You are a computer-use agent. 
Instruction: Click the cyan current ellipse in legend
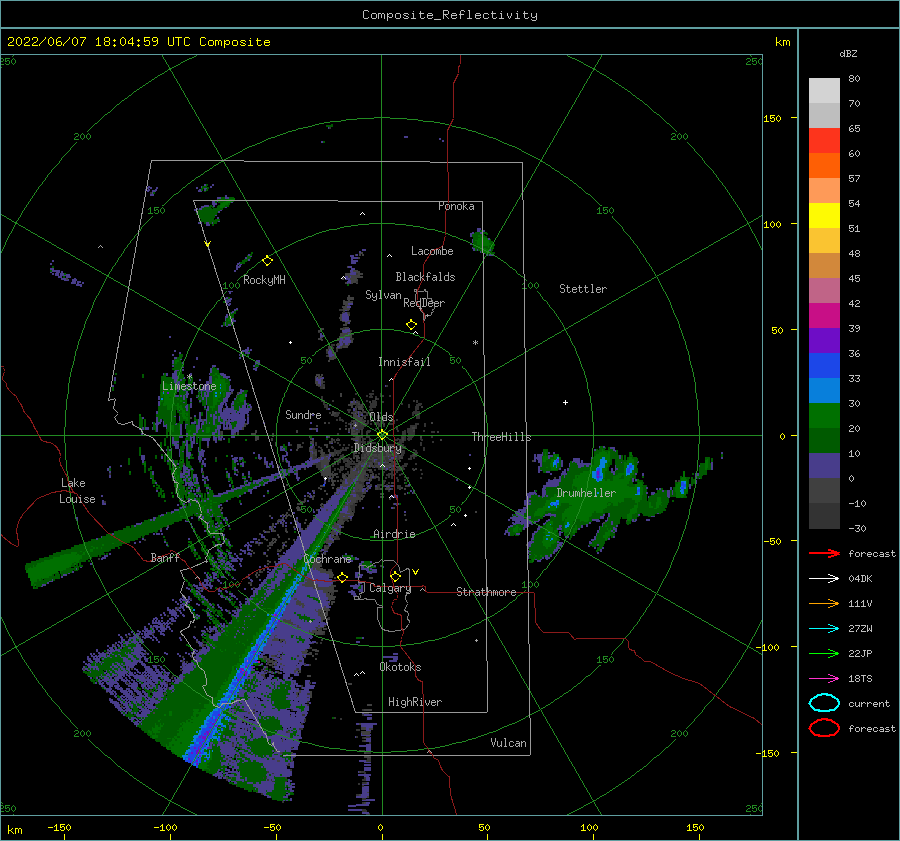pyautogui.click(x=824, y=703)
